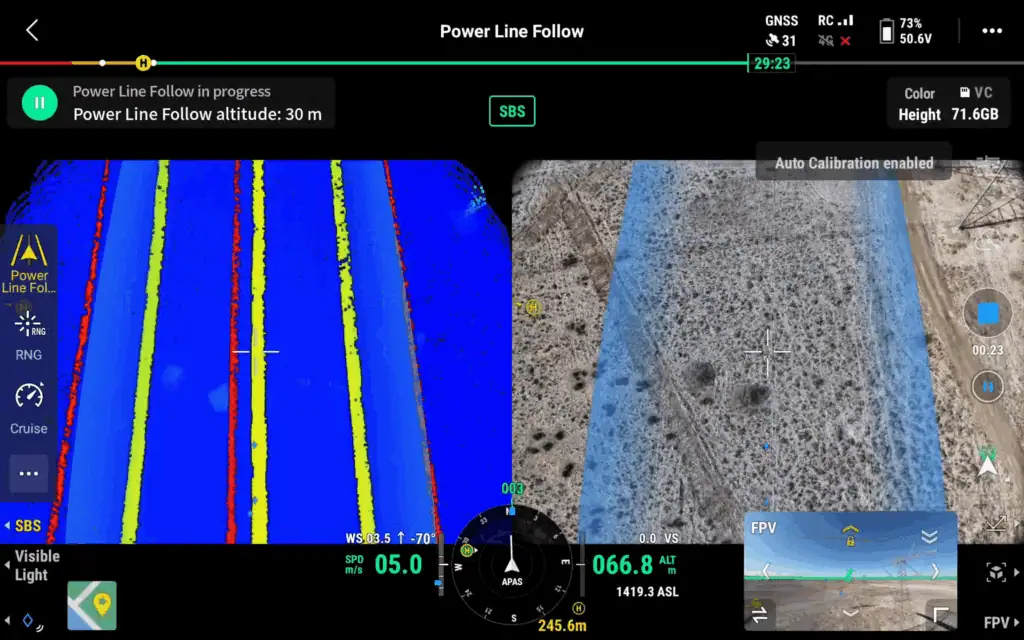
Task: Tap the single down chevron in FPV window
Action: pyautogui.click(x=850, y=613)
